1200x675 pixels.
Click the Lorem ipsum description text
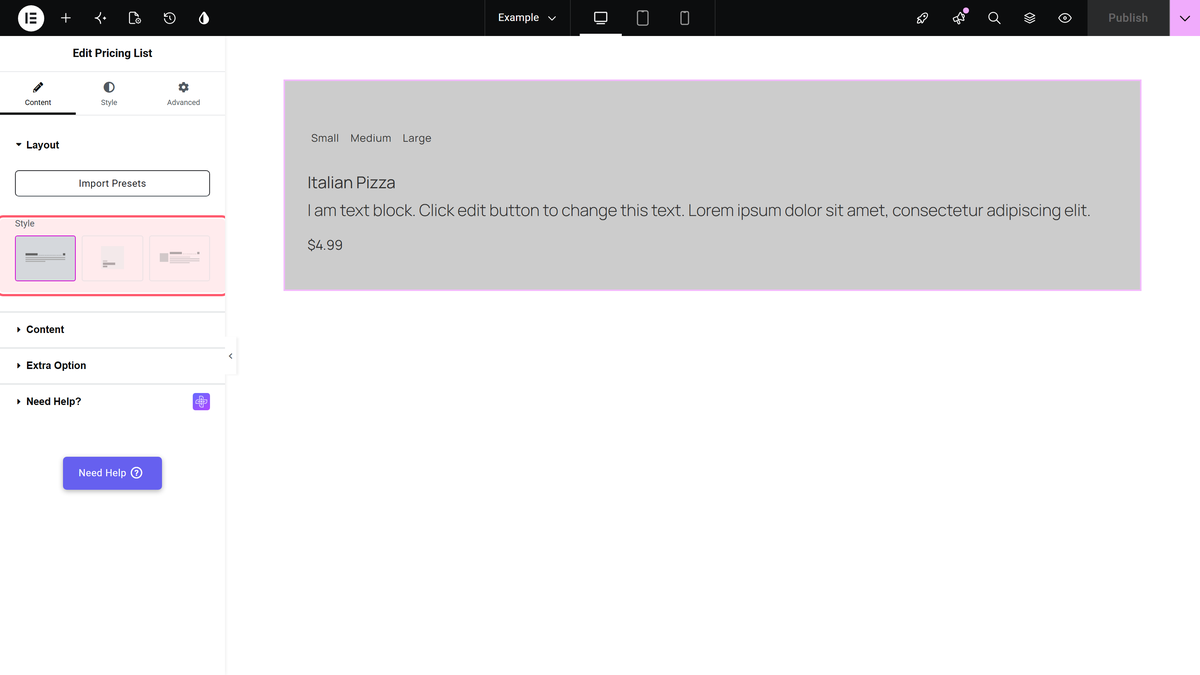699,211
